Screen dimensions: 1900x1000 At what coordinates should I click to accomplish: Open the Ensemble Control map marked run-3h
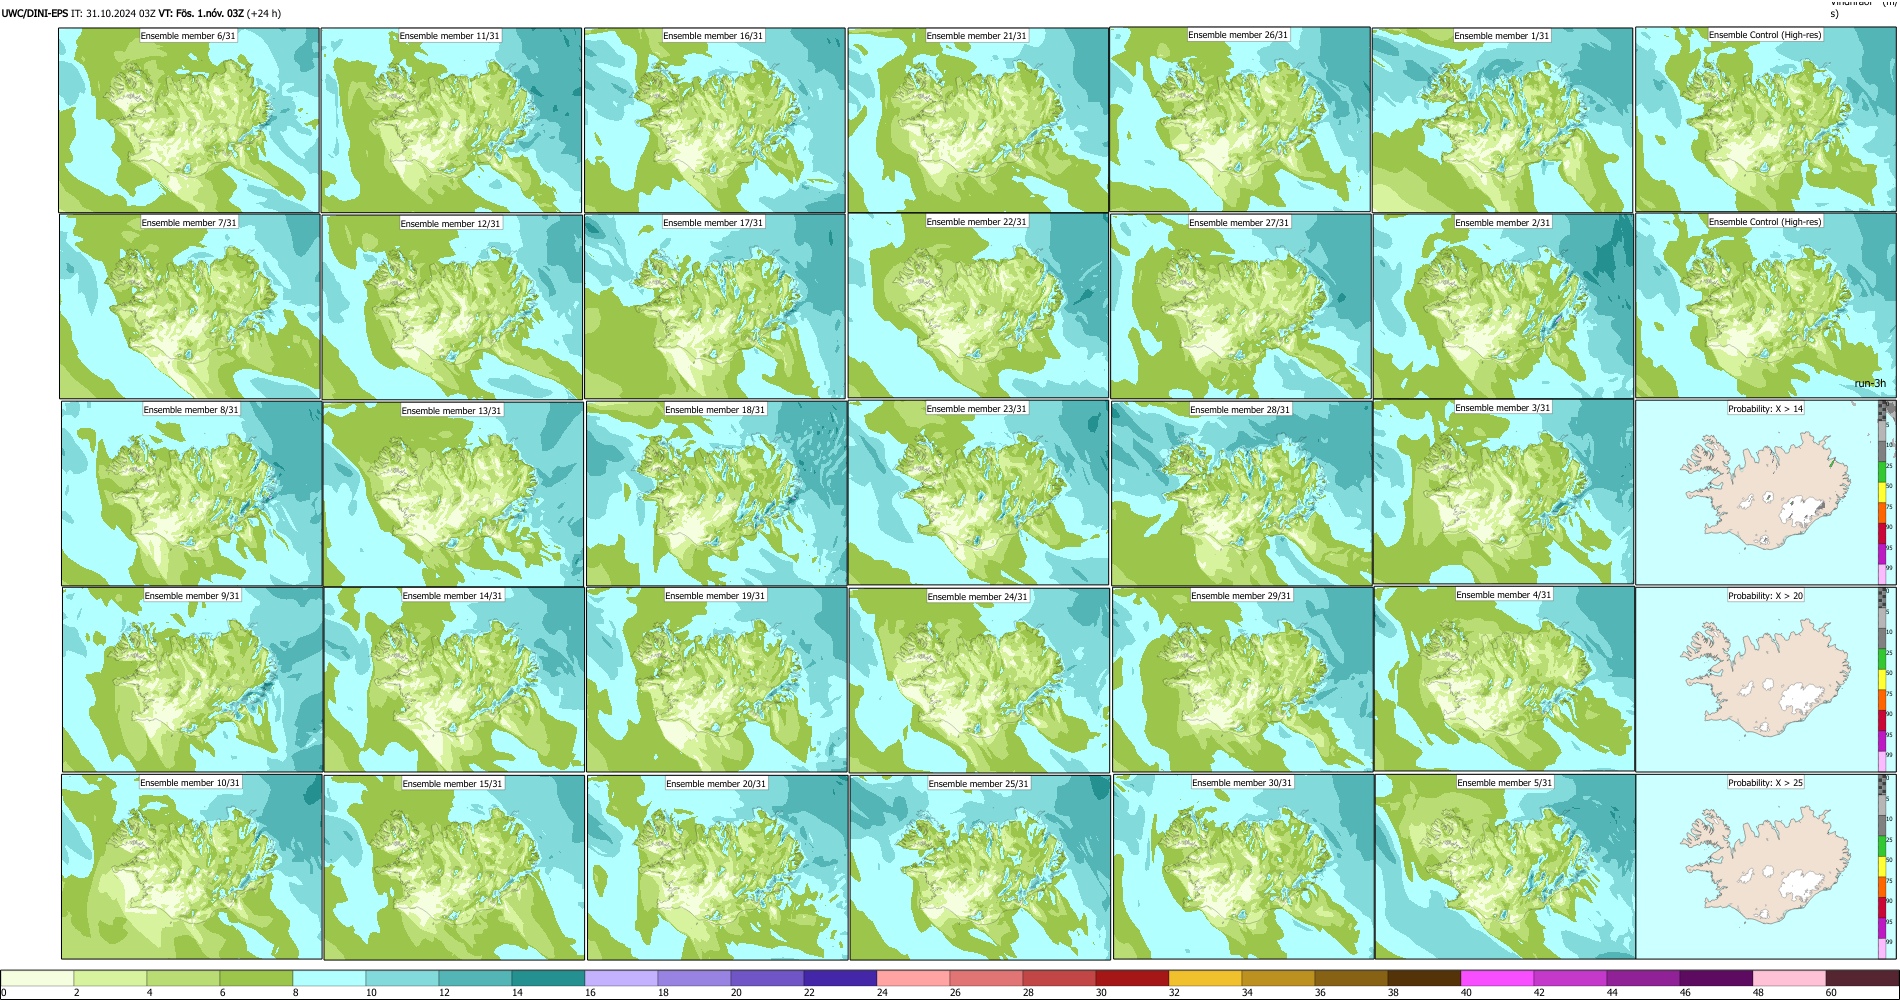1766,306
